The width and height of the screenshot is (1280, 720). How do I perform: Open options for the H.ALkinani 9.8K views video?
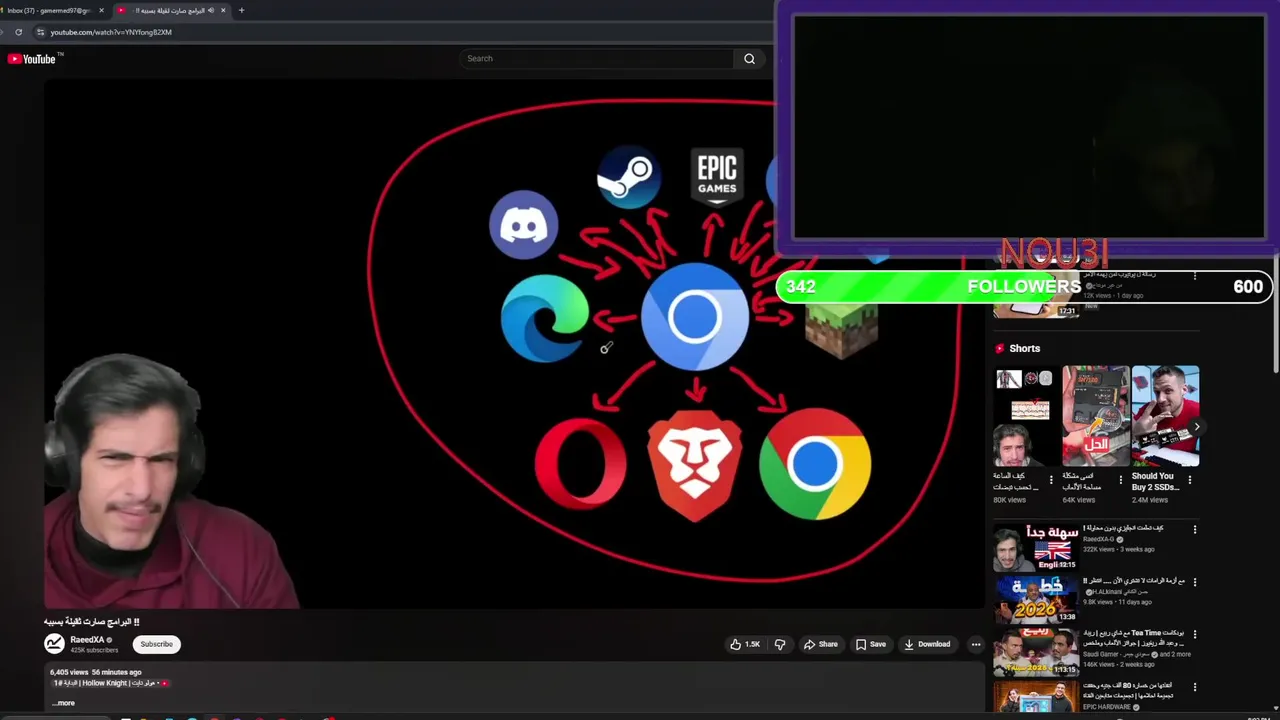pos(1194,583)
